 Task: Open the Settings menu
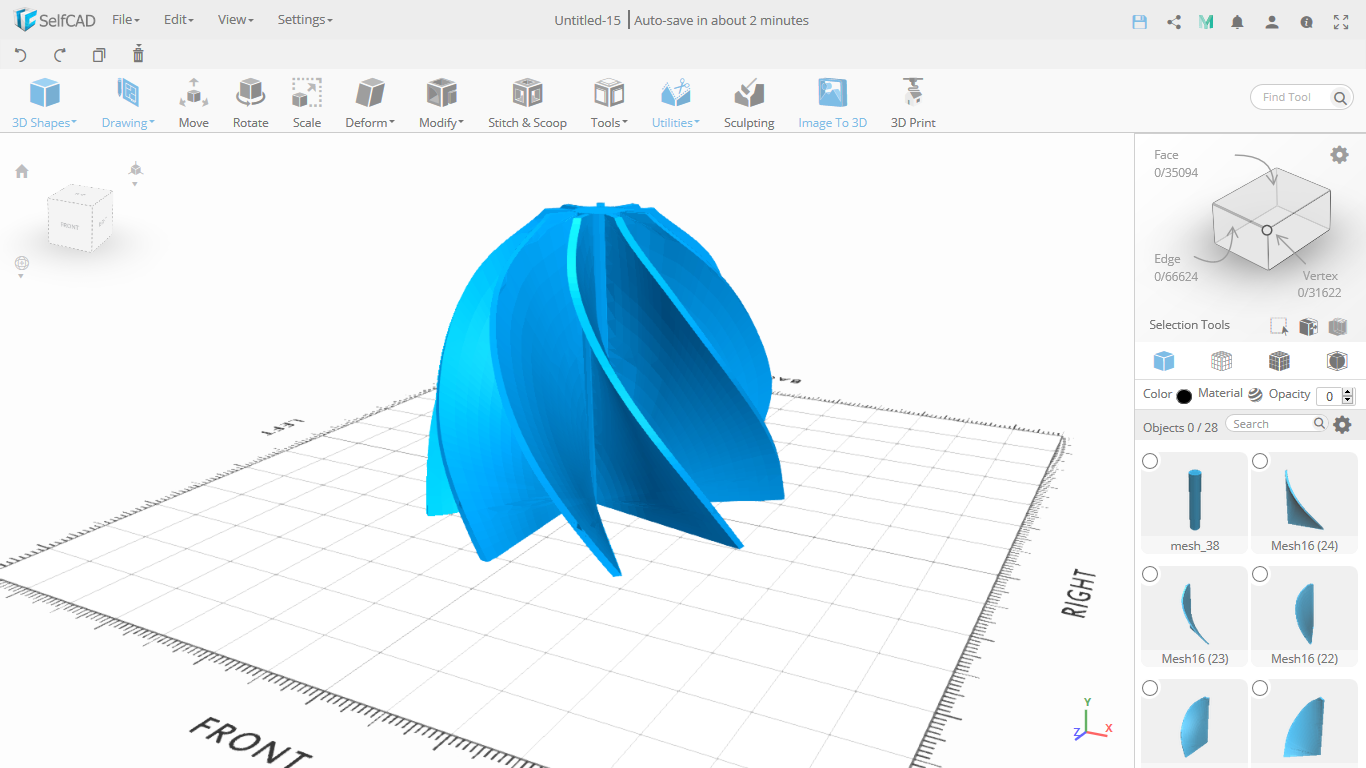(x=305, y=20)
